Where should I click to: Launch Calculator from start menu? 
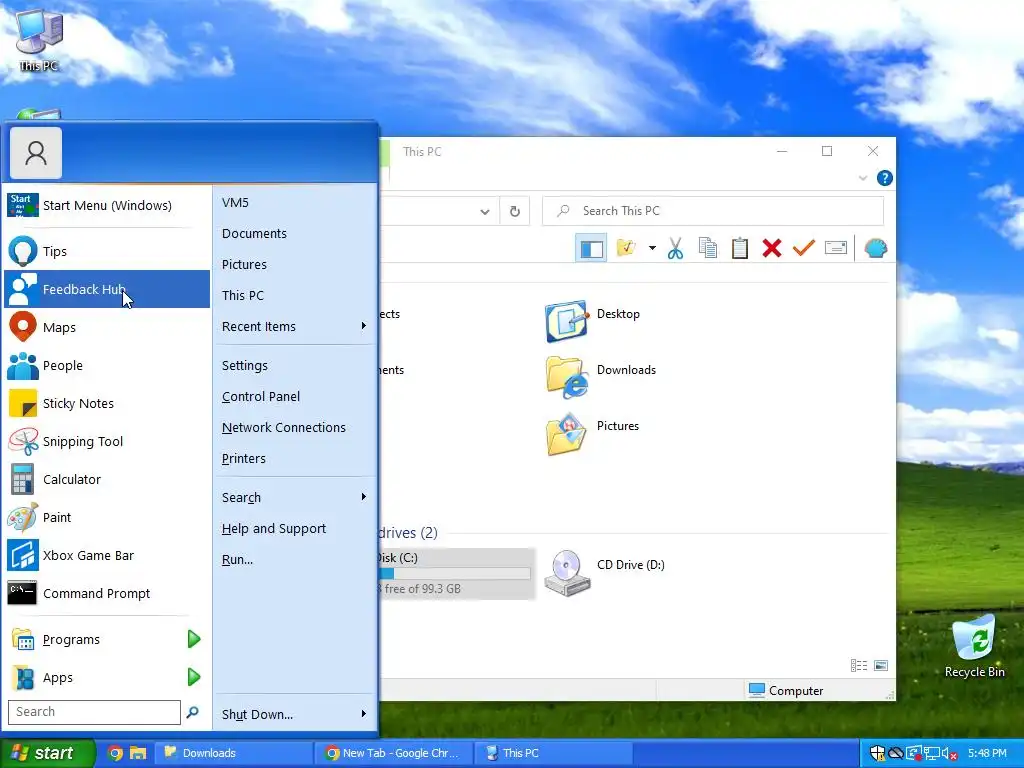[x=107, y=479]
